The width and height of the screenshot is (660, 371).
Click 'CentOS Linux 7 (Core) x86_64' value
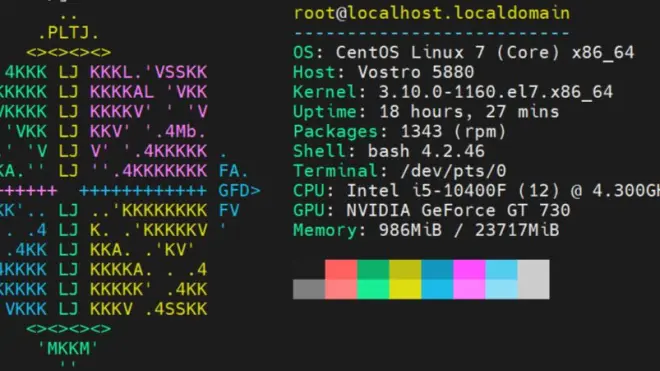click(484, 53)
